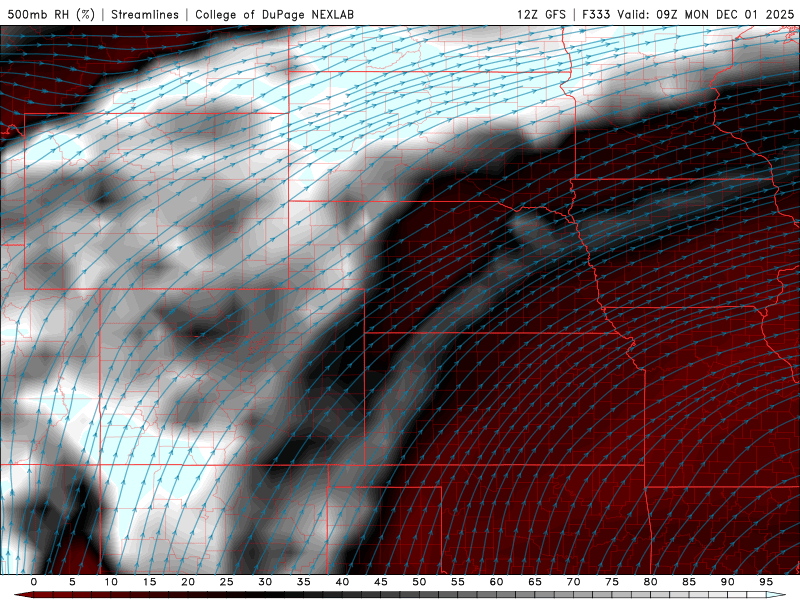Screen dimensions: 800x600
Task: Click the "45" legend scale value
Action: pyautogui.click(x=381, y=582)
